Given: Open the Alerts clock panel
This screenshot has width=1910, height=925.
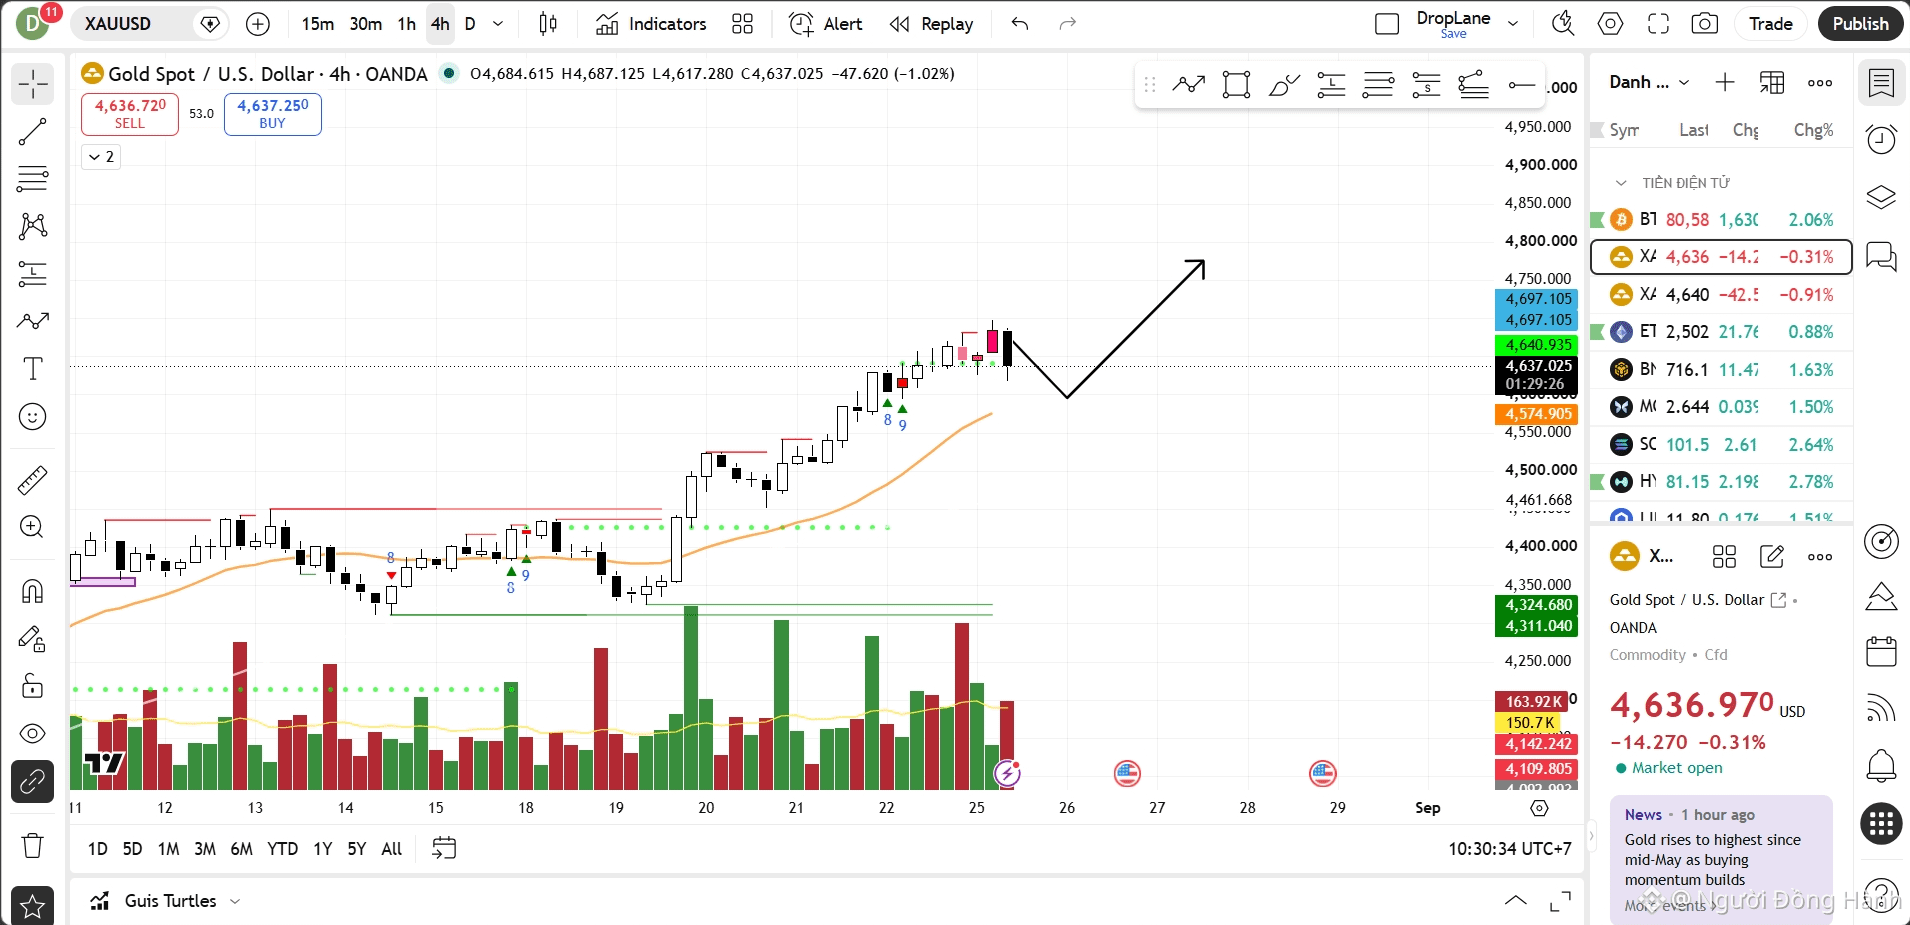Looking at the screenshot, I should 1881,139.
